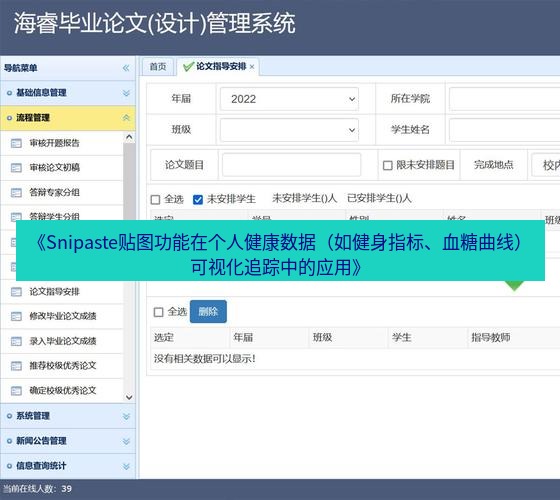Click 已安排学生()人 count text
Screen dimensions: 560x500
[379, 199]
